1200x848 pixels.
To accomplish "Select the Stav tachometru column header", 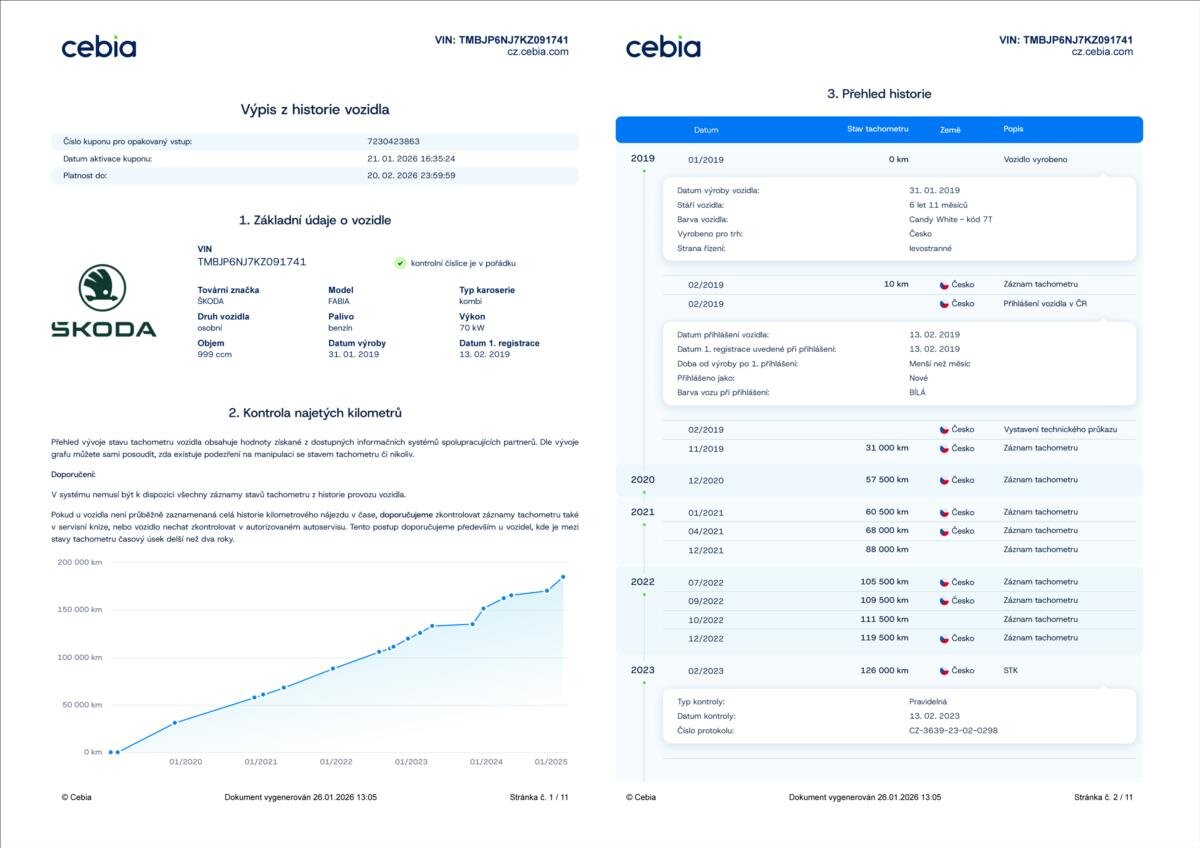I will 877,129.
